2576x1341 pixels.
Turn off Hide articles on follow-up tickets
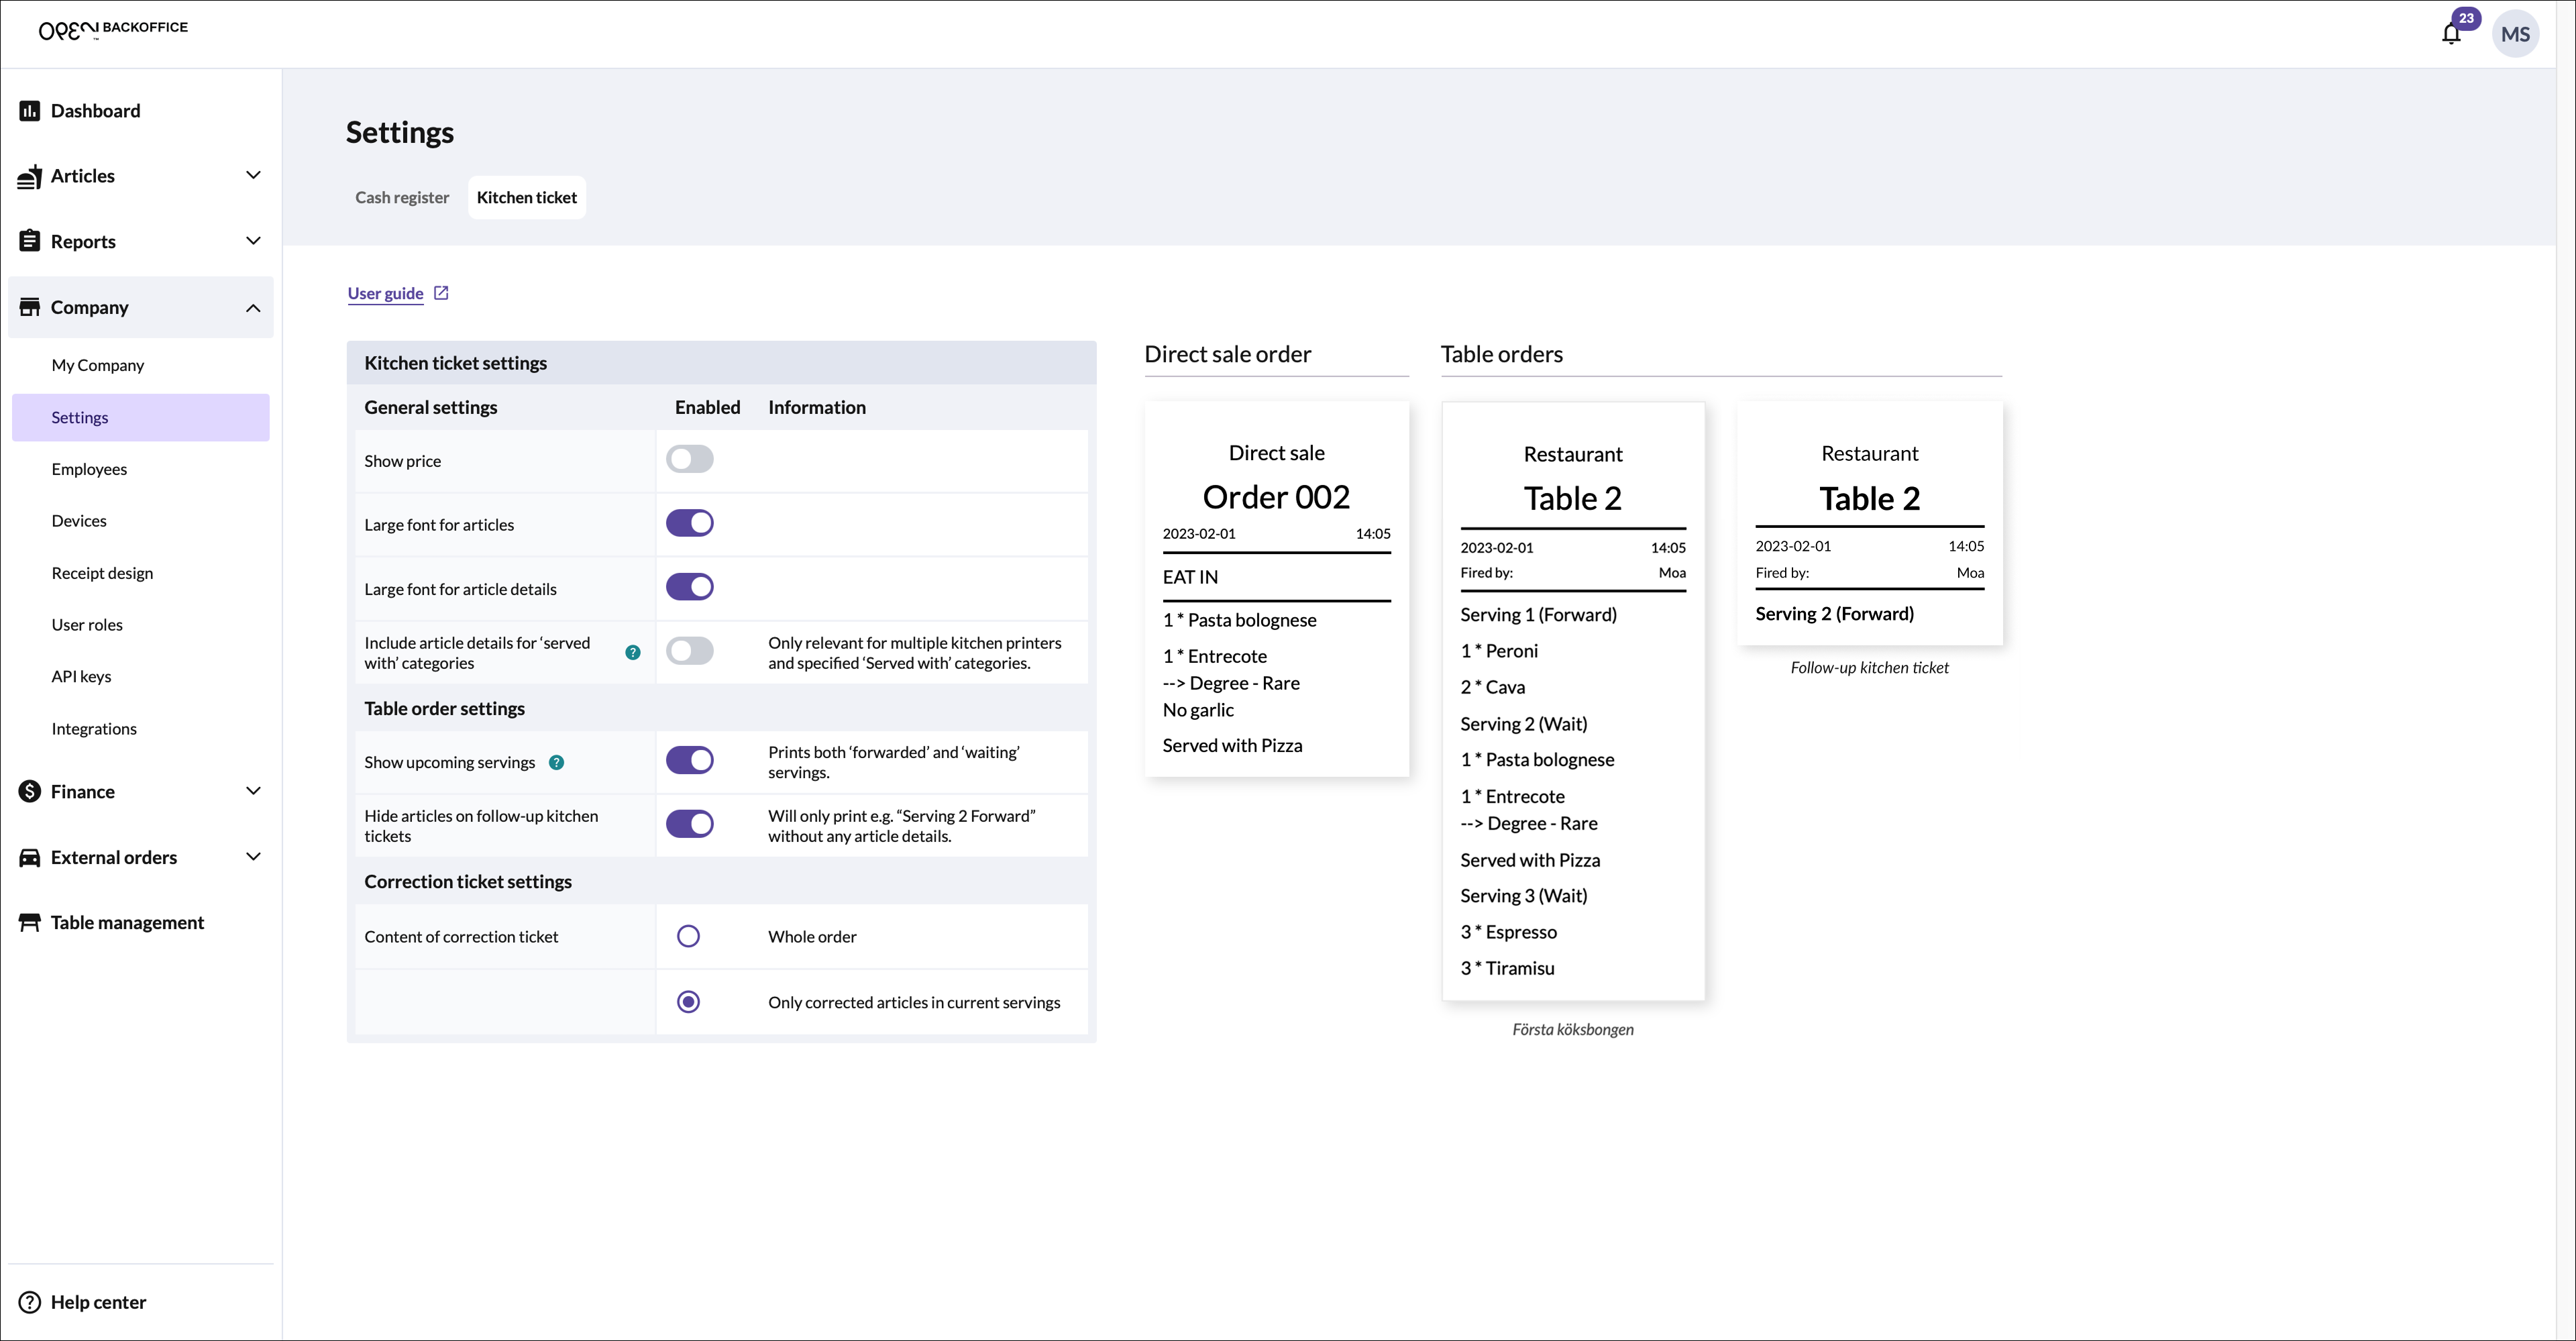[689, 825]
